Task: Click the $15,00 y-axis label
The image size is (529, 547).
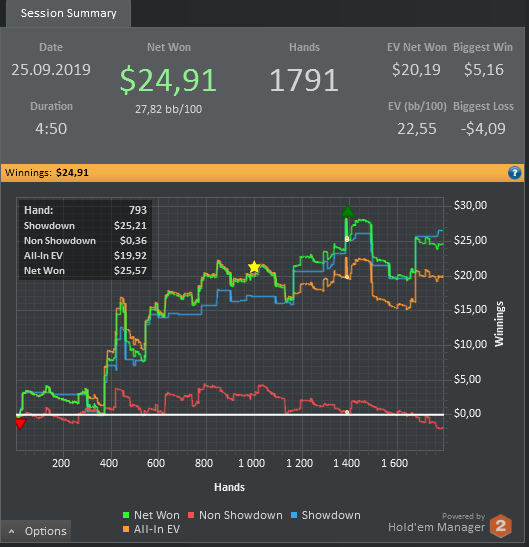Action: pyautogui.click(x=470, y=309)
